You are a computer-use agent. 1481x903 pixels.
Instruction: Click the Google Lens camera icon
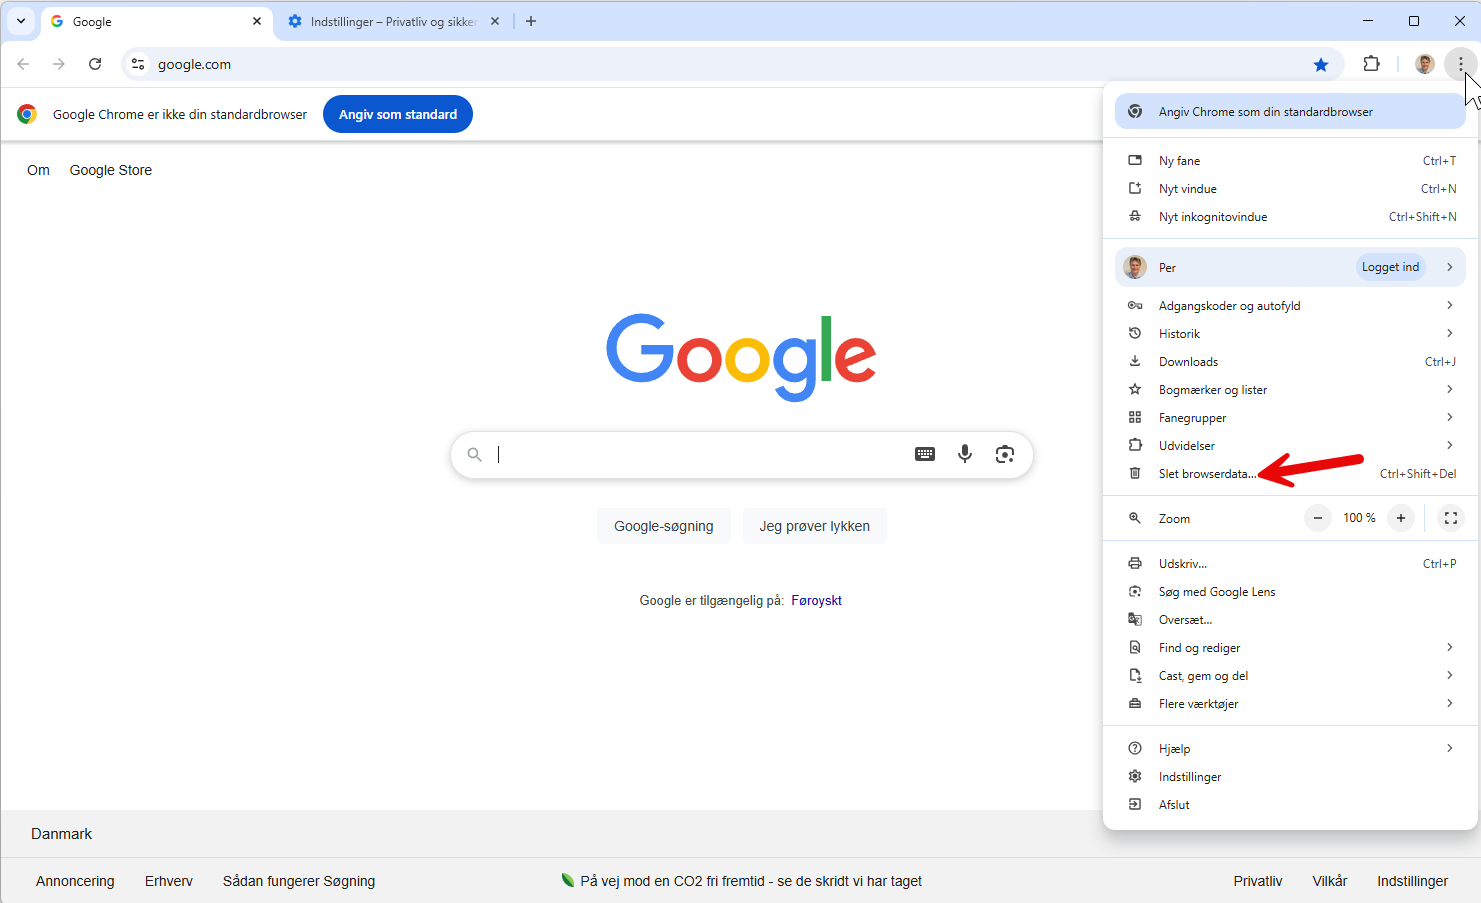(1005, 454)
